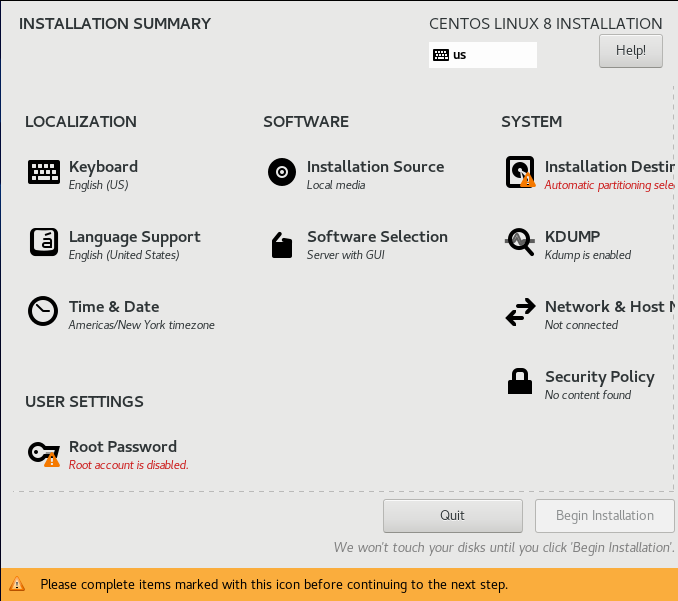Click red 'Automatic partitioning' warning text
Viewport: 678px width, 601px height.
[609, 185]
